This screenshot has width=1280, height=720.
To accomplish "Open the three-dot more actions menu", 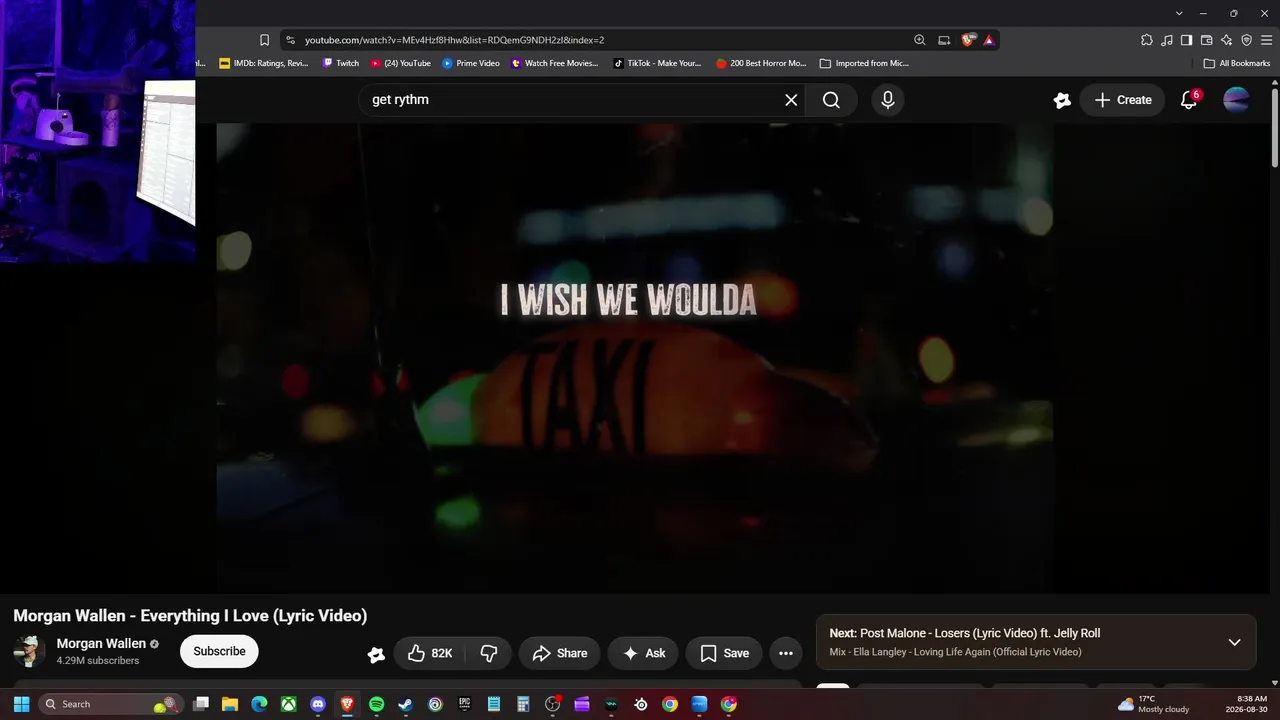I will pyautogui.click(x=786, y=653).
